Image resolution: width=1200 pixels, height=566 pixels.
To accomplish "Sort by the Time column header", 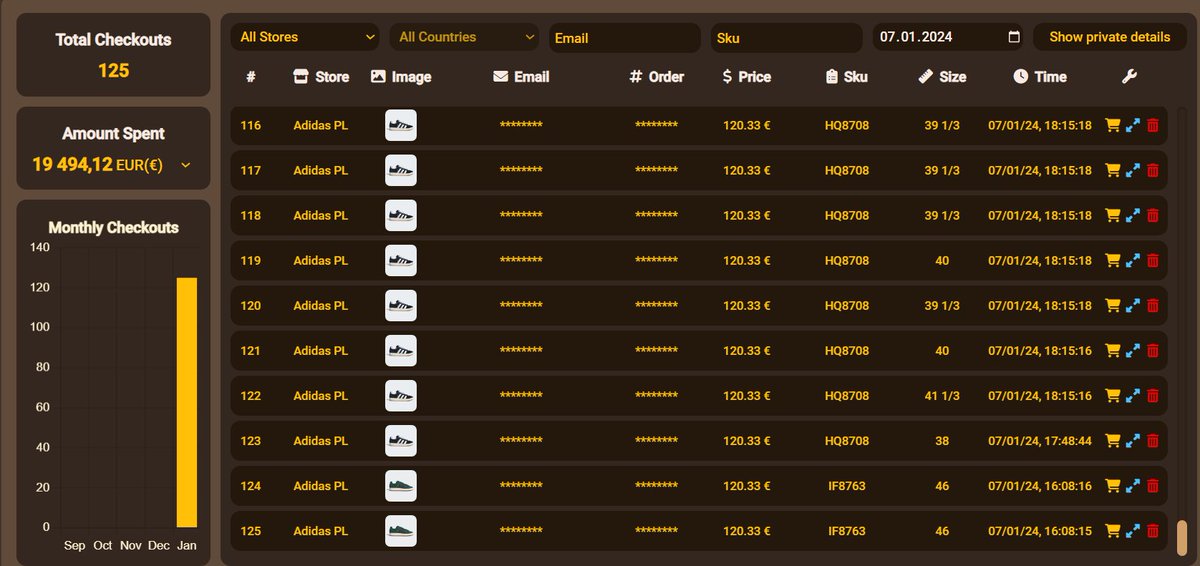I will click(1040, 76).
